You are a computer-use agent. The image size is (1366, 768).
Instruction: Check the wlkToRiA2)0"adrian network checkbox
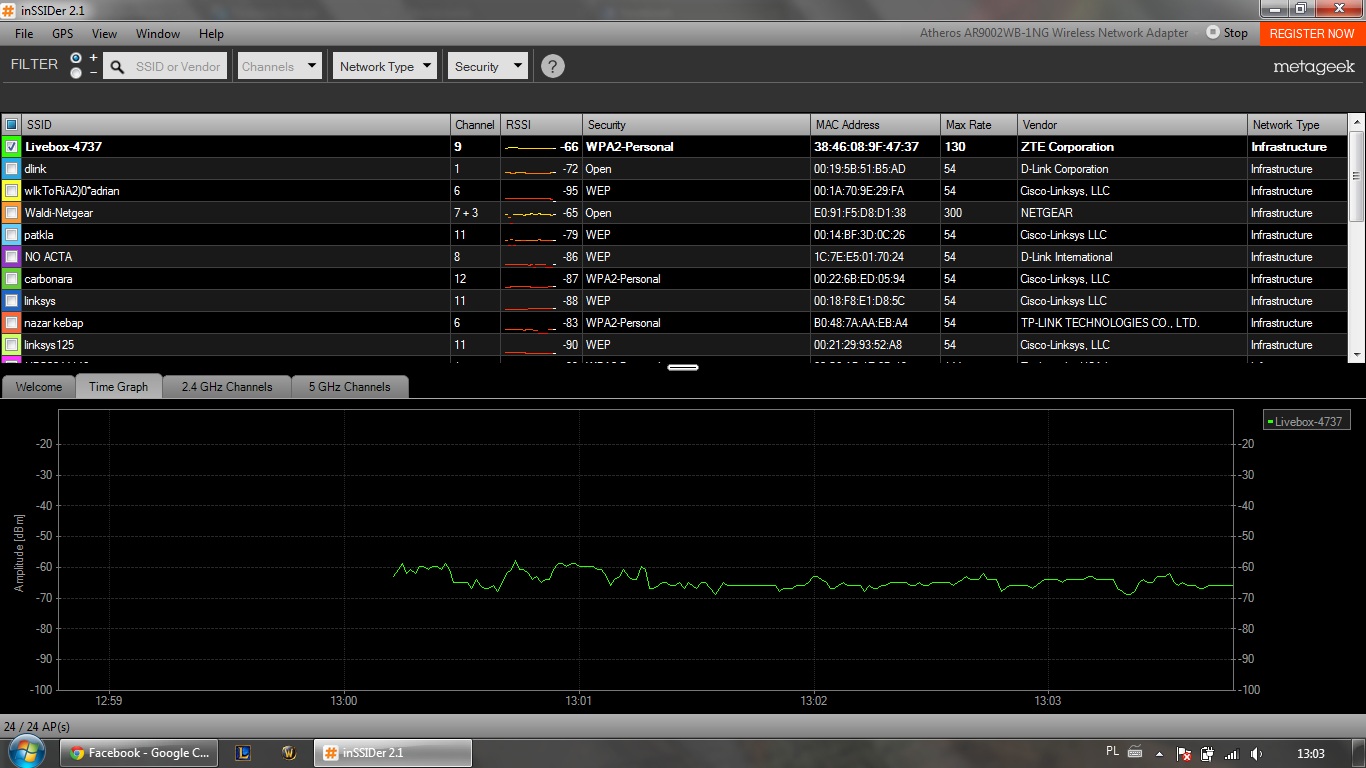11,191
